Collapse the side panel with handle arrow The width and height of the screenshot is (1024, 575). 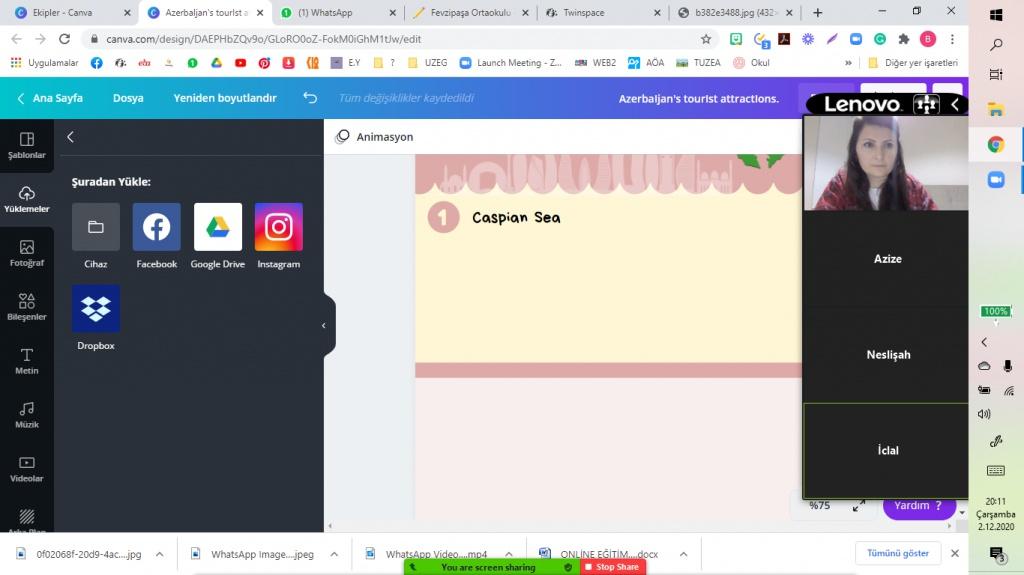(323, 325)
